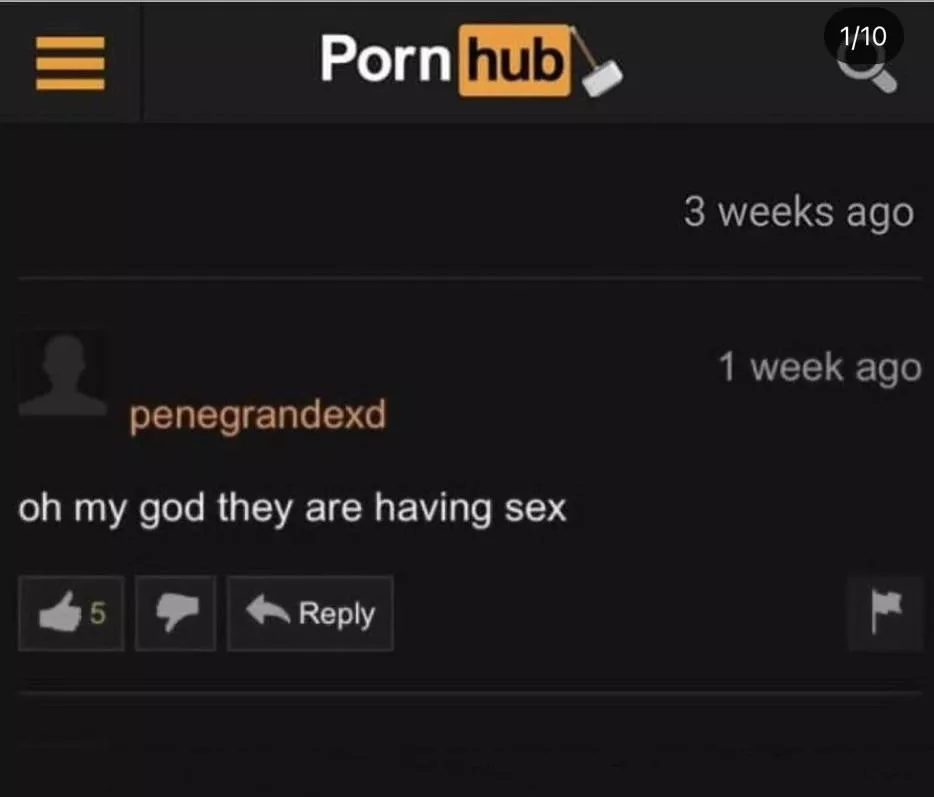Open the orange hamburger menu
934x797 pixels.
pos(70,63)
